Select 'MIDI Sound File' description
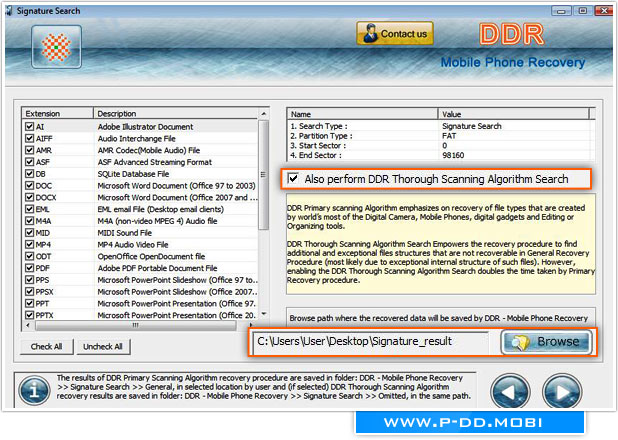Screen dimensions: 618x440 (x=125, y=233)
